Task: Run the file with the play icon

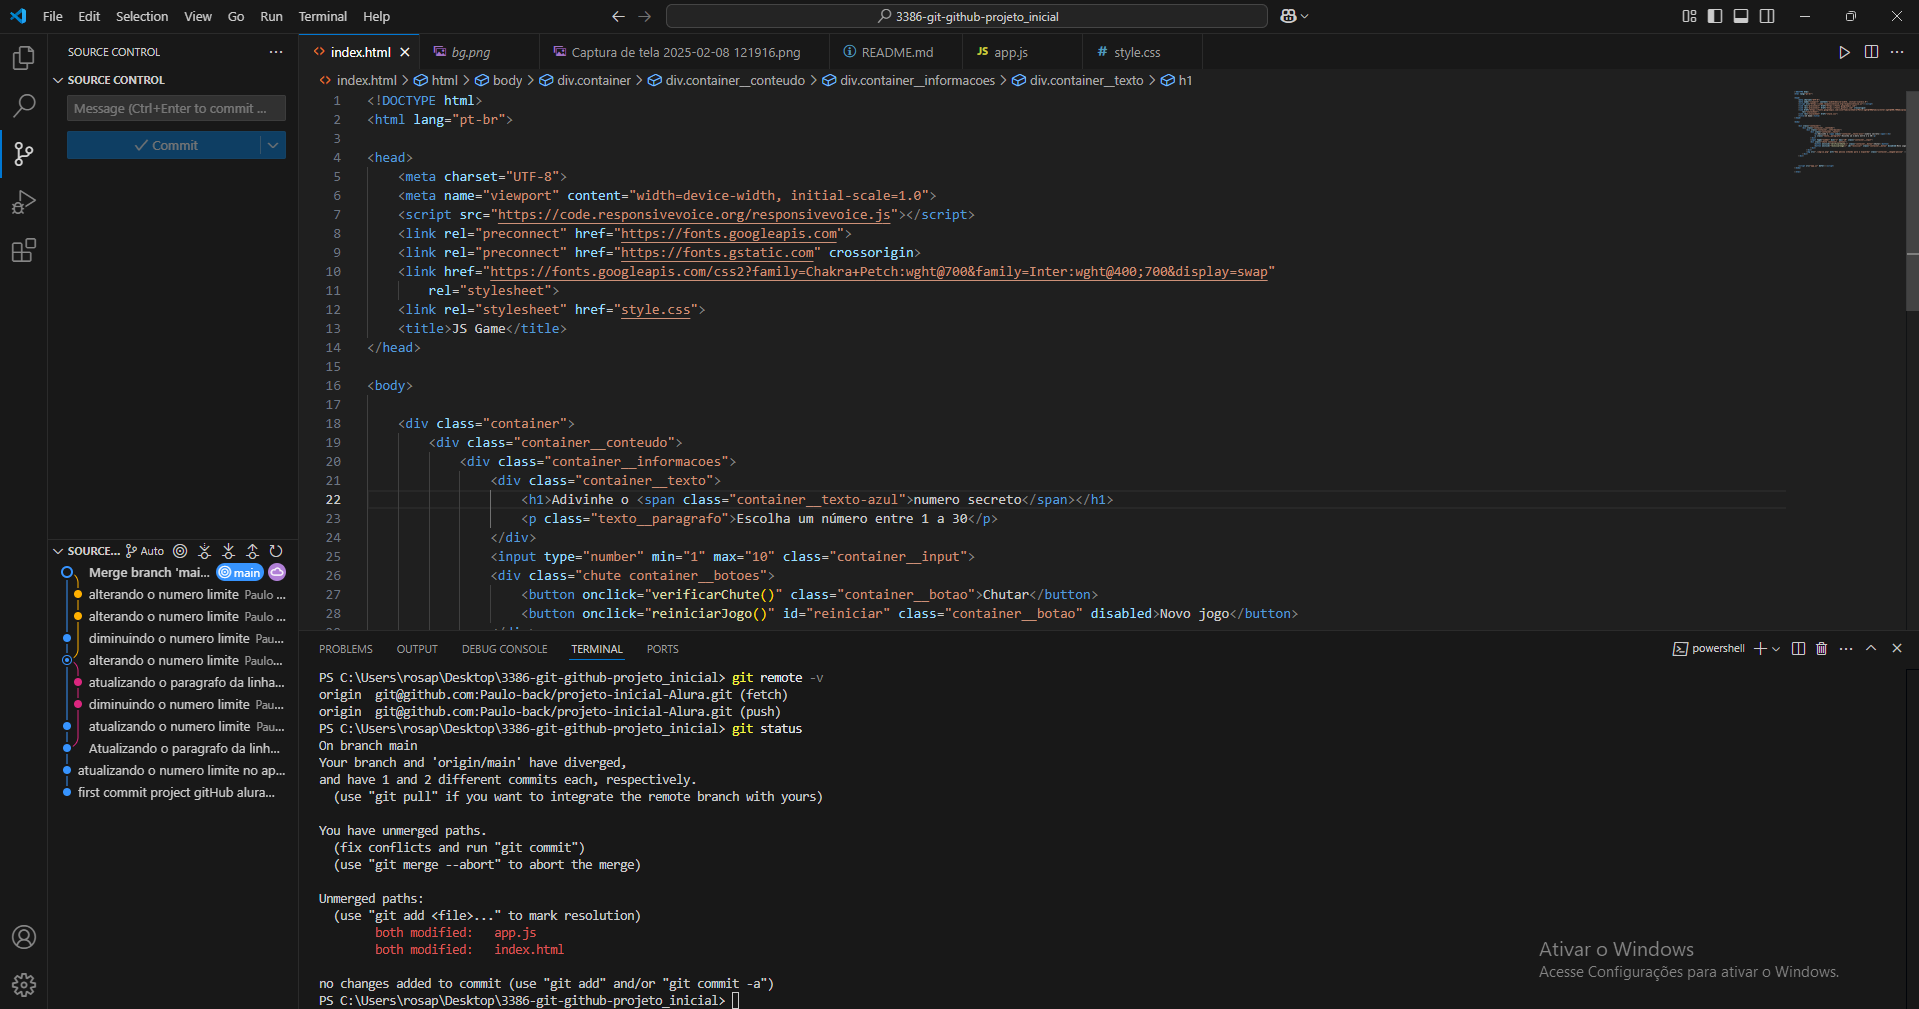Action: tap(1844, 52)
